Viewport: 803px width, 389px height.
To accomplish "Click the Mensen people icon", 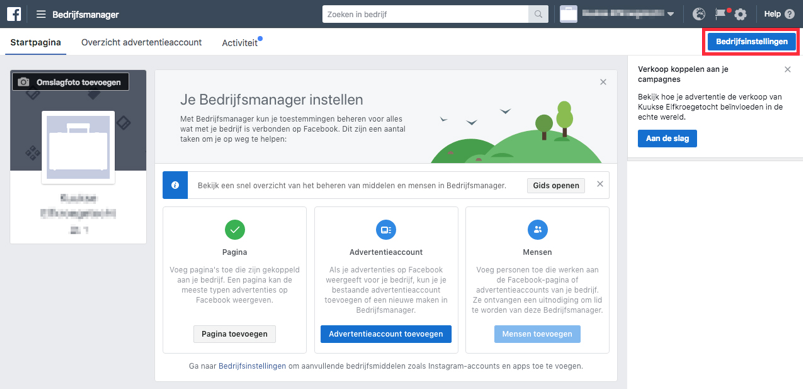I will 538,230.
